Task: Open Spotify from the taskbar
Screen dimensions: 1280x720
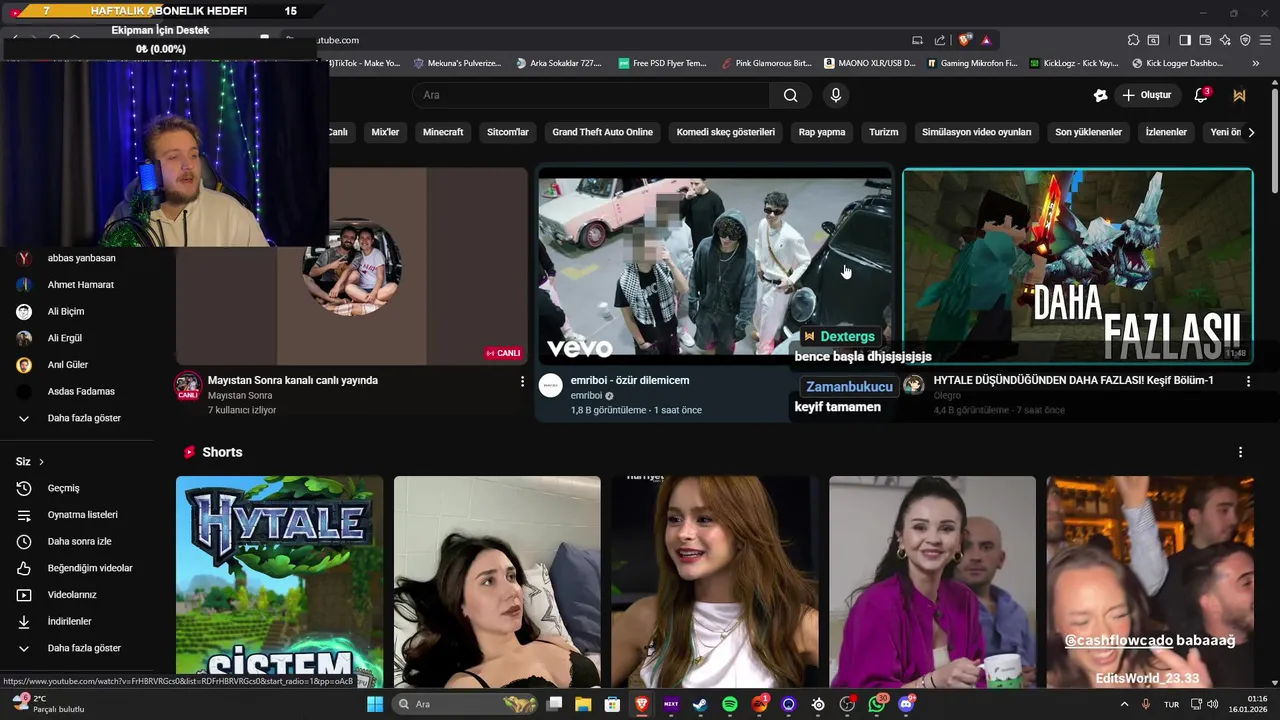Action: (729, 704)
